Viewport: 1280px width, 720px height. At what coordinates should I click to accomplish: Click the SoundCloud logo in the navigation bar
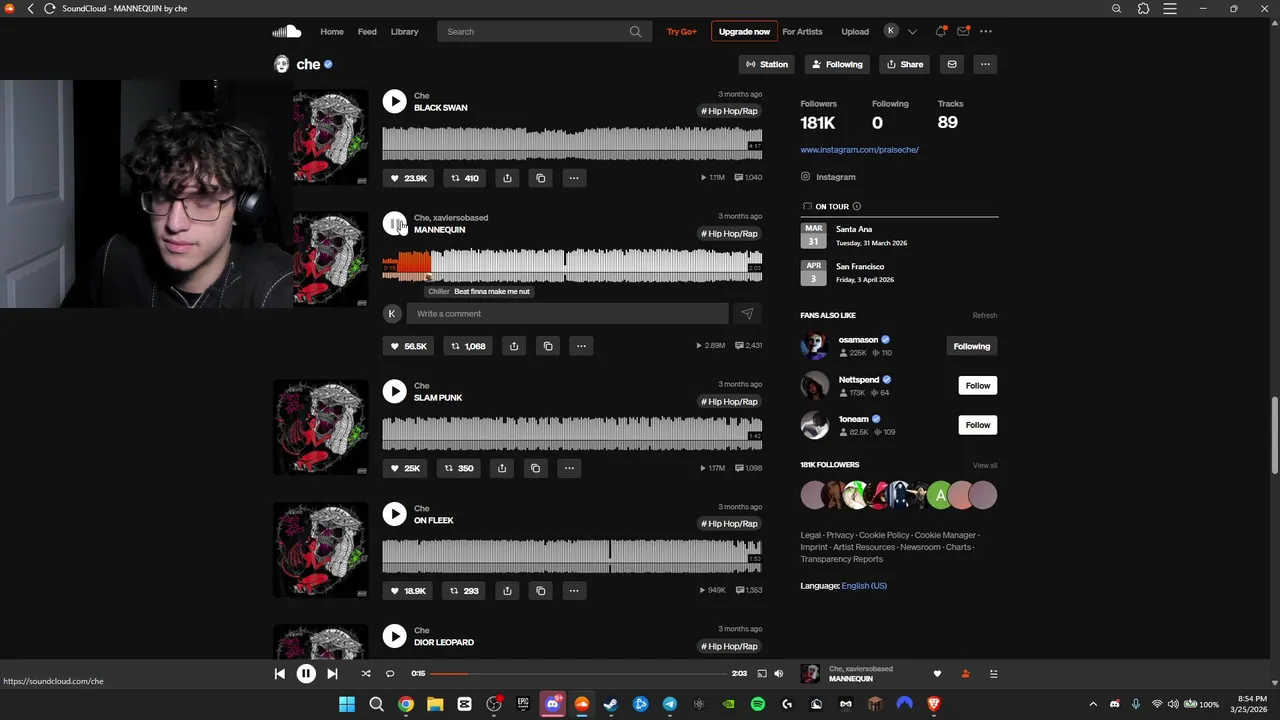(x=286, y=31)
